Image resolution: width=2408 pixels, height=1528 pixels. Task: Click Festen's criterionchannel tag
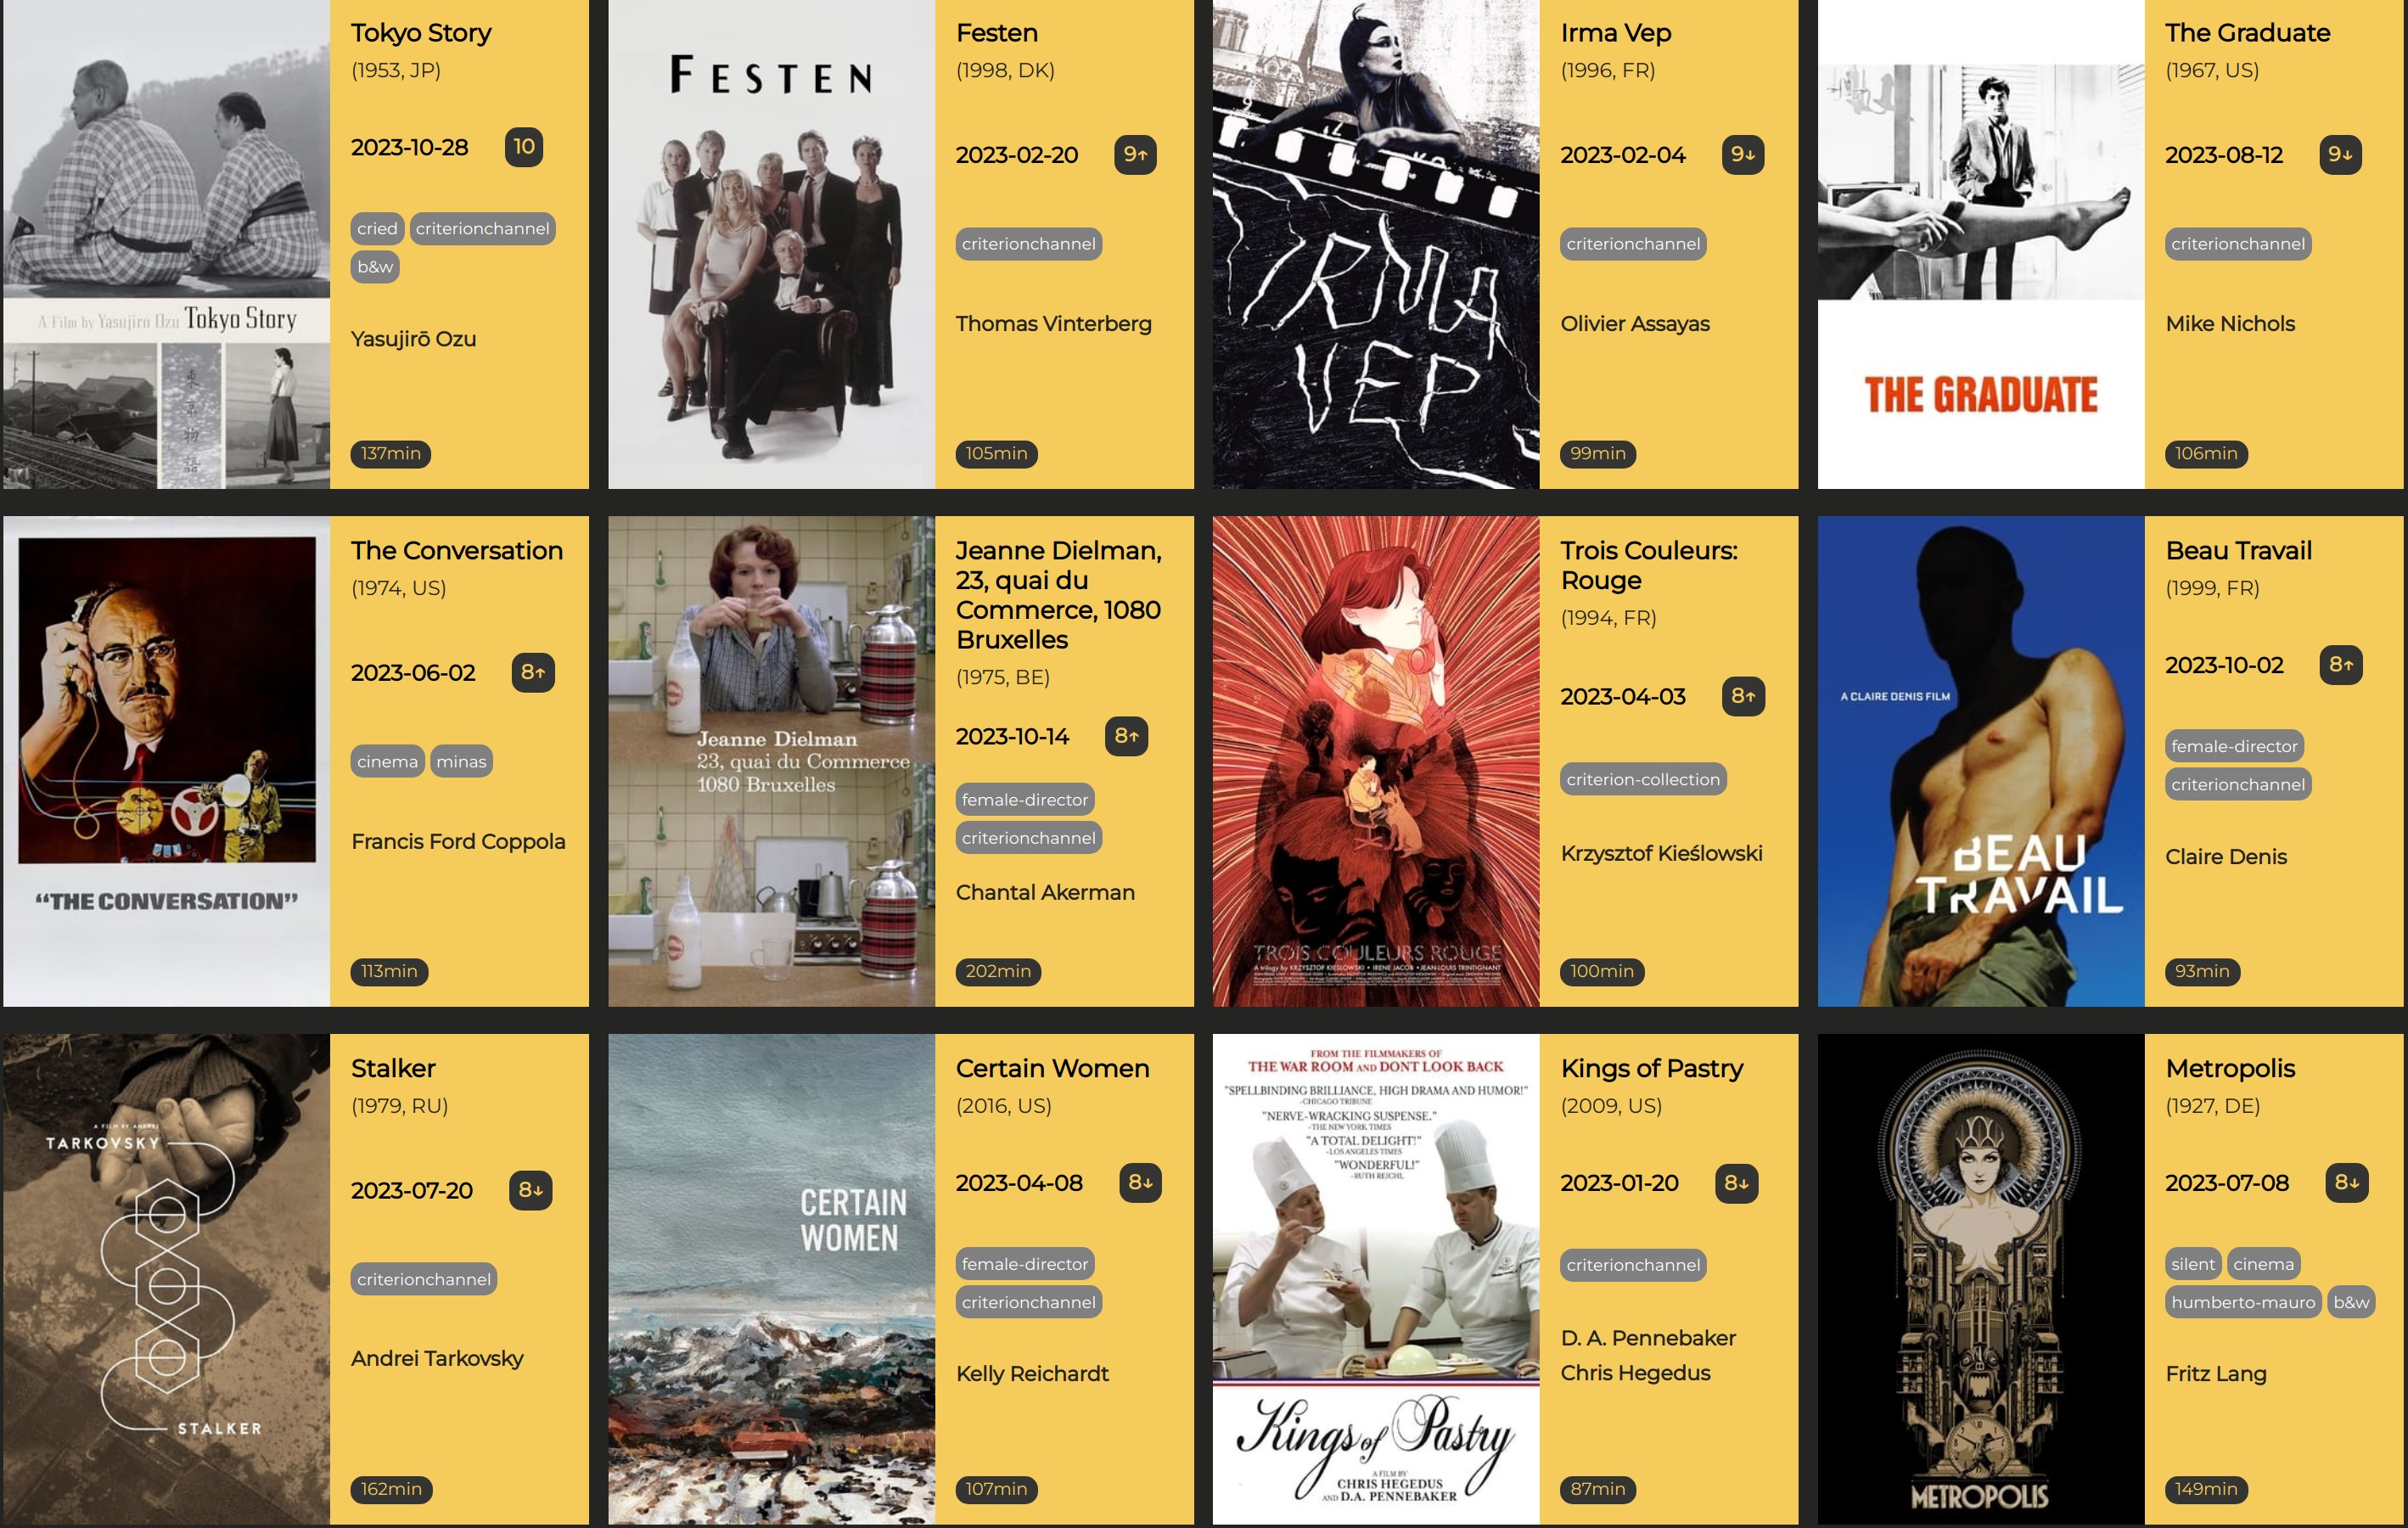coord(1029,244)
